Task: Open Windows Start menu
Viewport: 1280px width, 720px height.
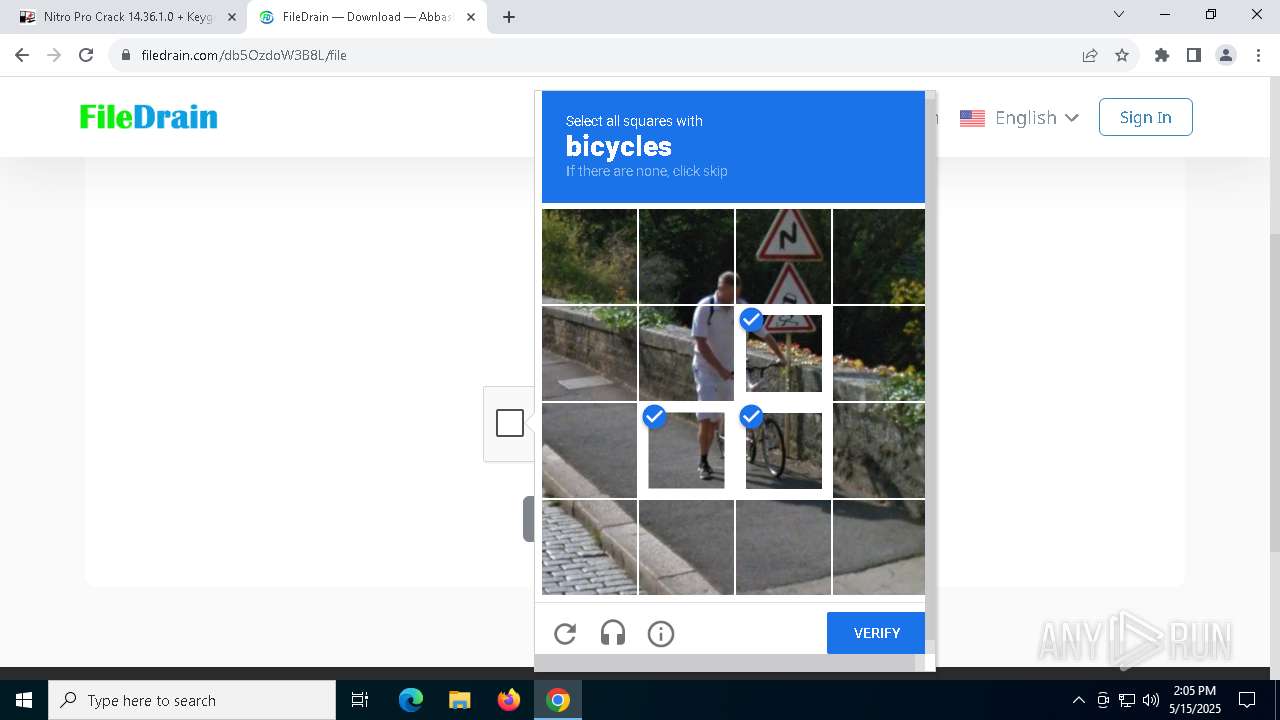Action: pos(24,700)
